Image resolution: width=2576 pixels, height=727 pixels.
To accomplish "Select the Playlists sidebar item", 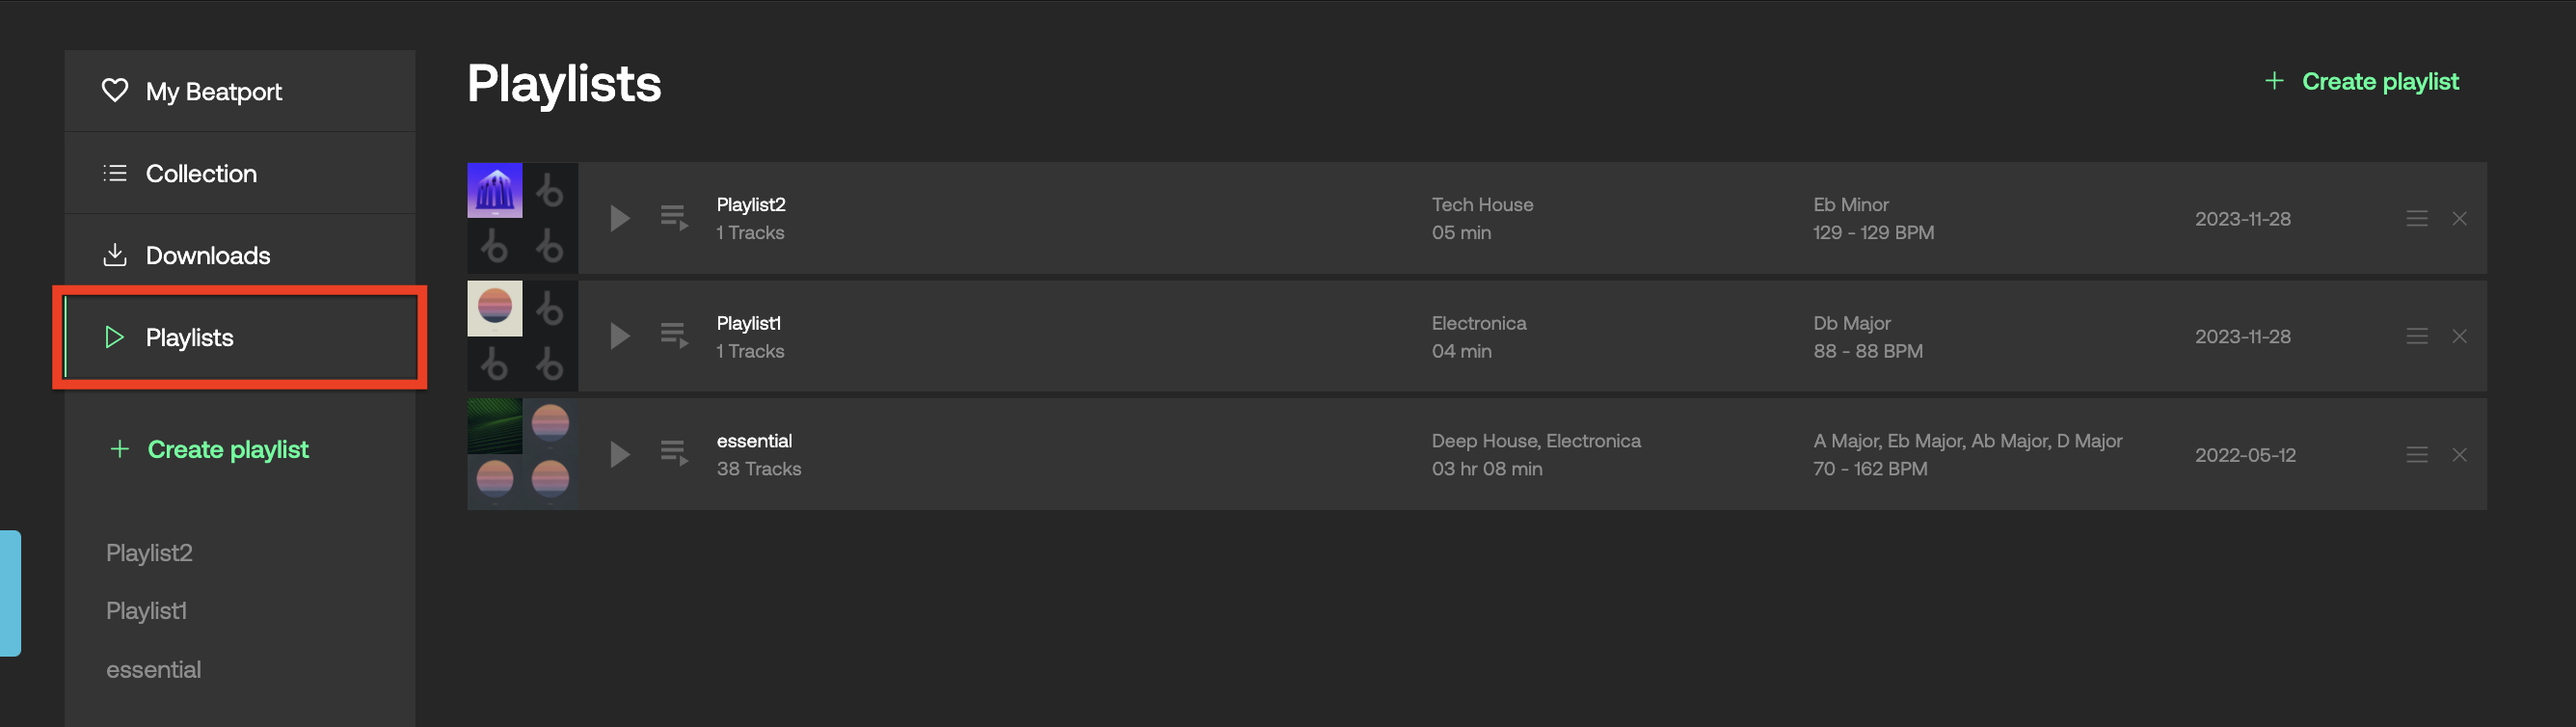I will coord(240,337).
